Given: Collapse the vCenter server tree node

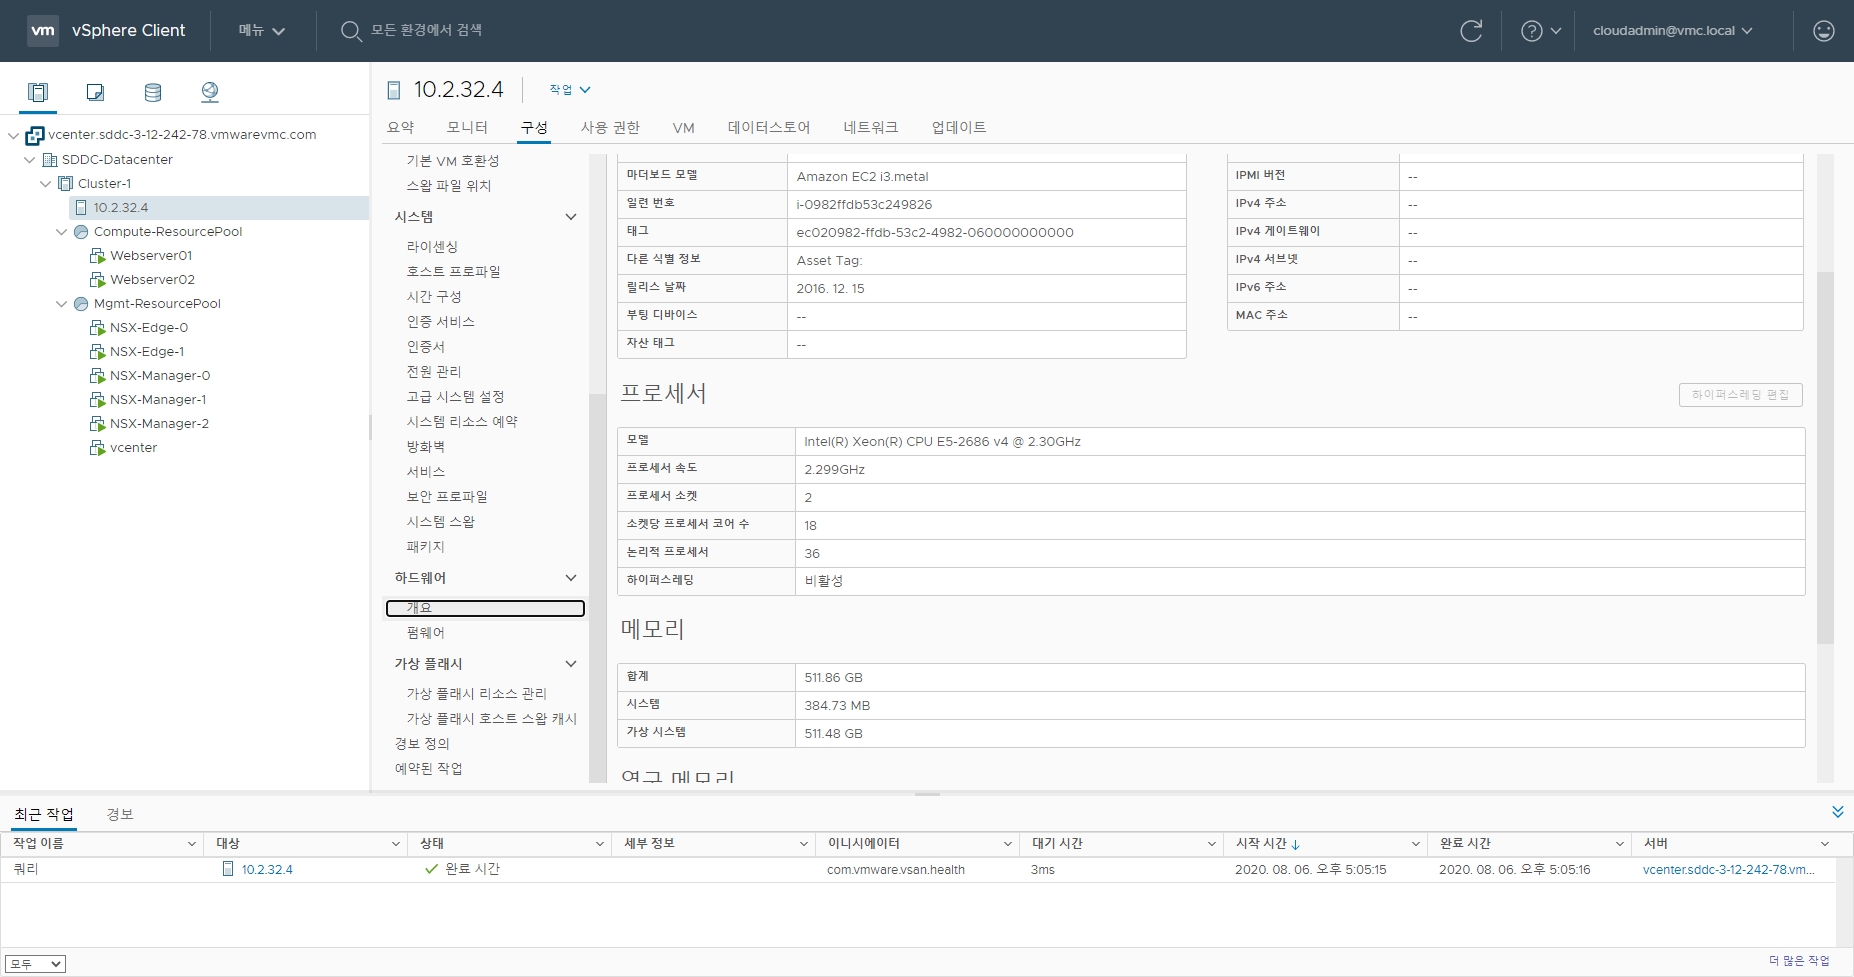Looking at the screenshot, I should pos(13,135).
